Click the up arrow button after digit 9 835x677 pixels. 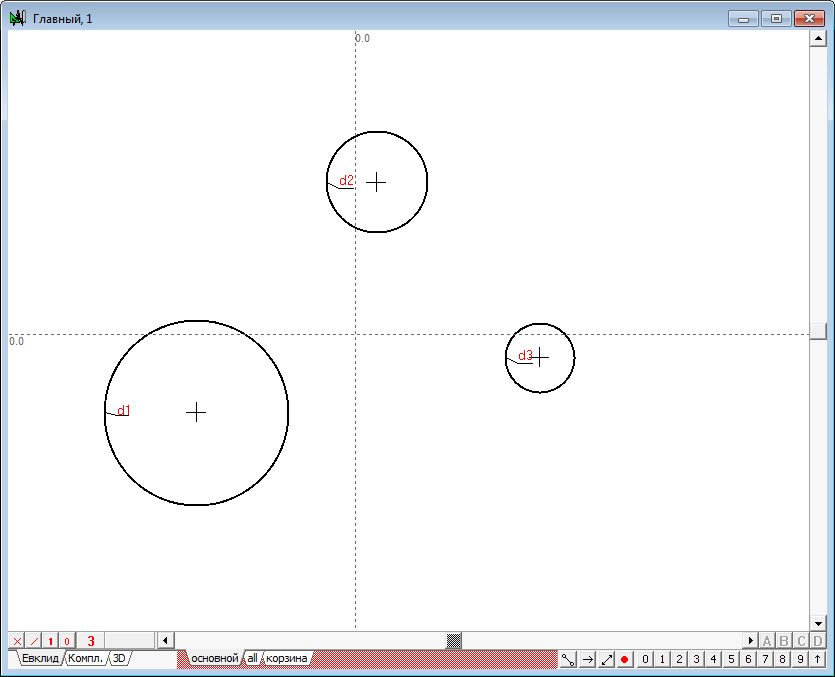(x=817, y=659)
